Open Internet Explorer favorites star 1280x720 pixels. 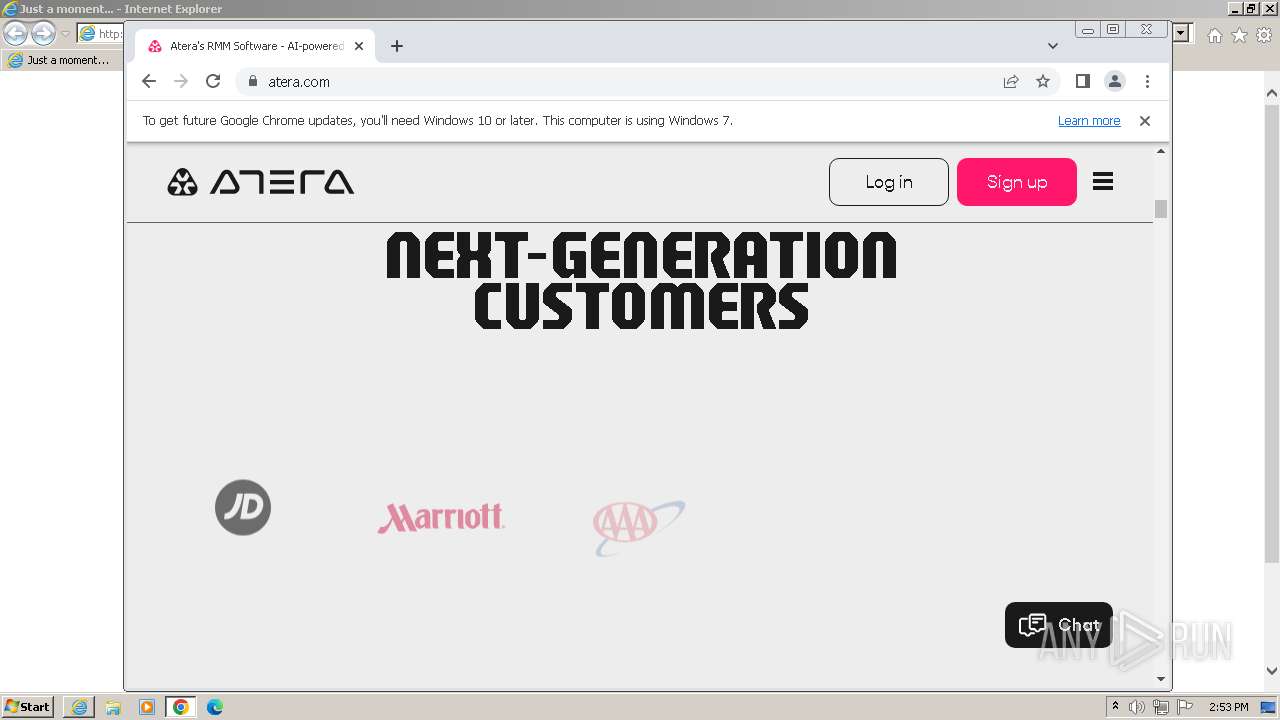coord(1239,35)
